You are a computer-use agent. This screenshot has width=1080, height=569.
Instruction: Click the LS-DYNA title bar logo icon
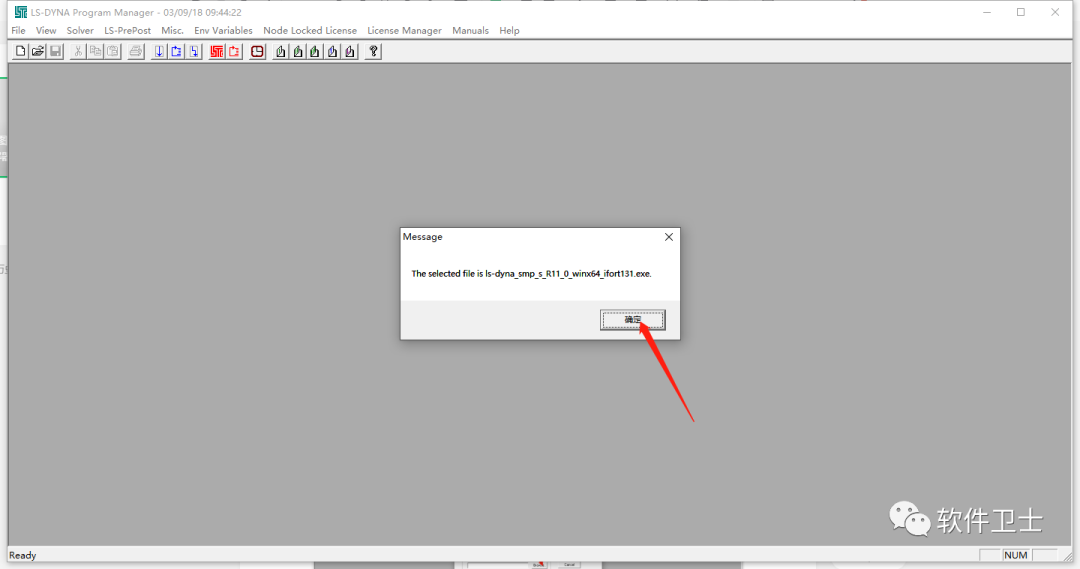click(21, 12)
